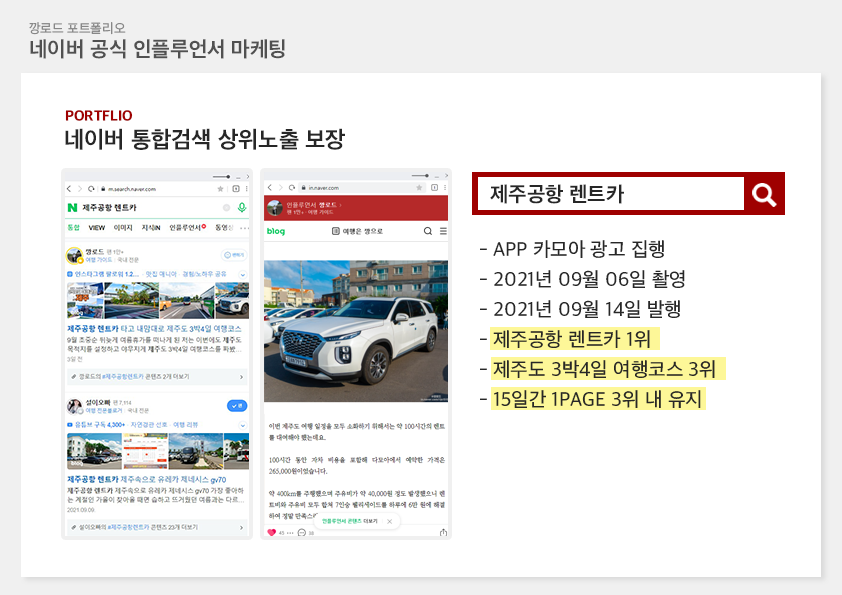
Task: Click the red magnifier search button
Action: [764, 194]
